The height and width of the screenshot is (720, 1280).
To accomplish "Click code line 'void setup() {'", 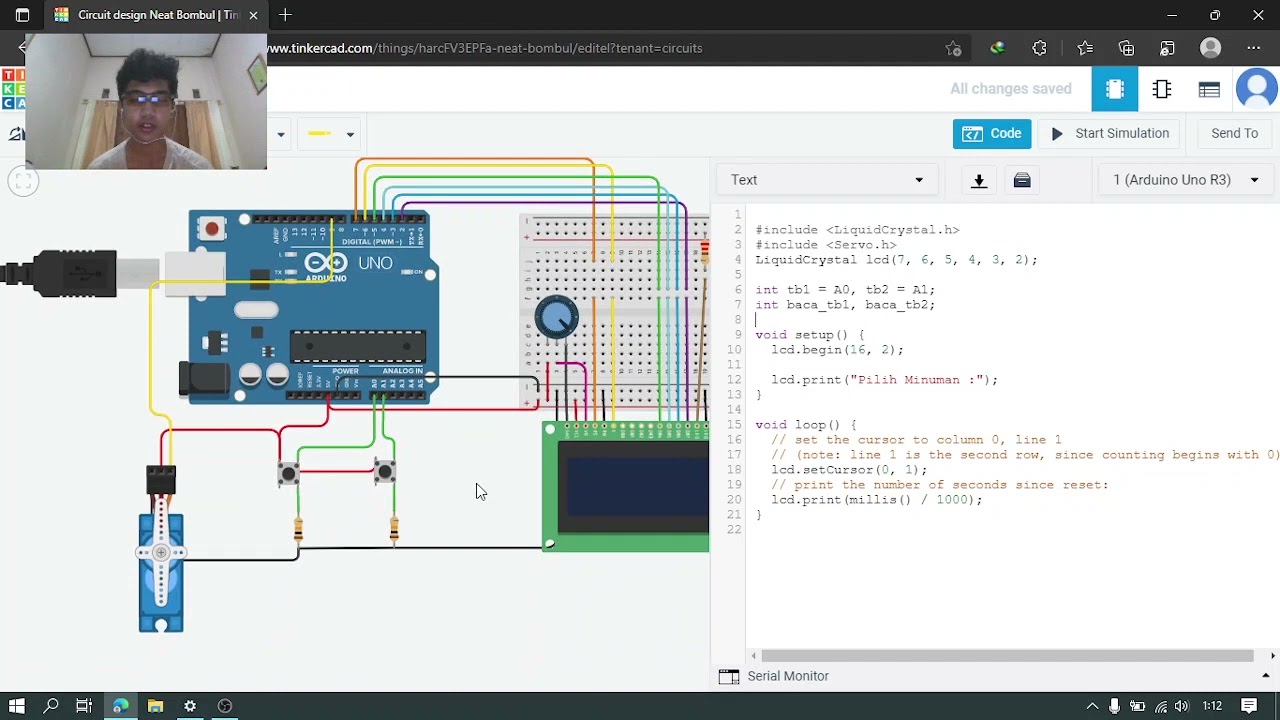I will (x=809, y=335).
